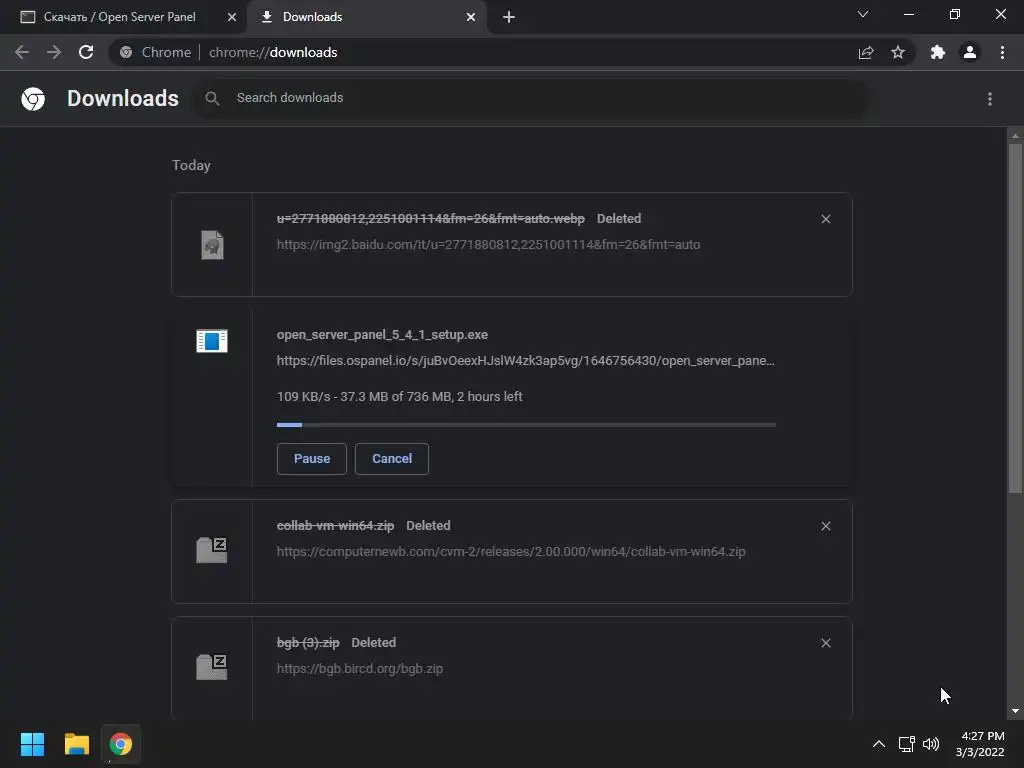Click the webp file thumbnail icon
Viewport: 1024px width, 768px height.
point(212,245)
